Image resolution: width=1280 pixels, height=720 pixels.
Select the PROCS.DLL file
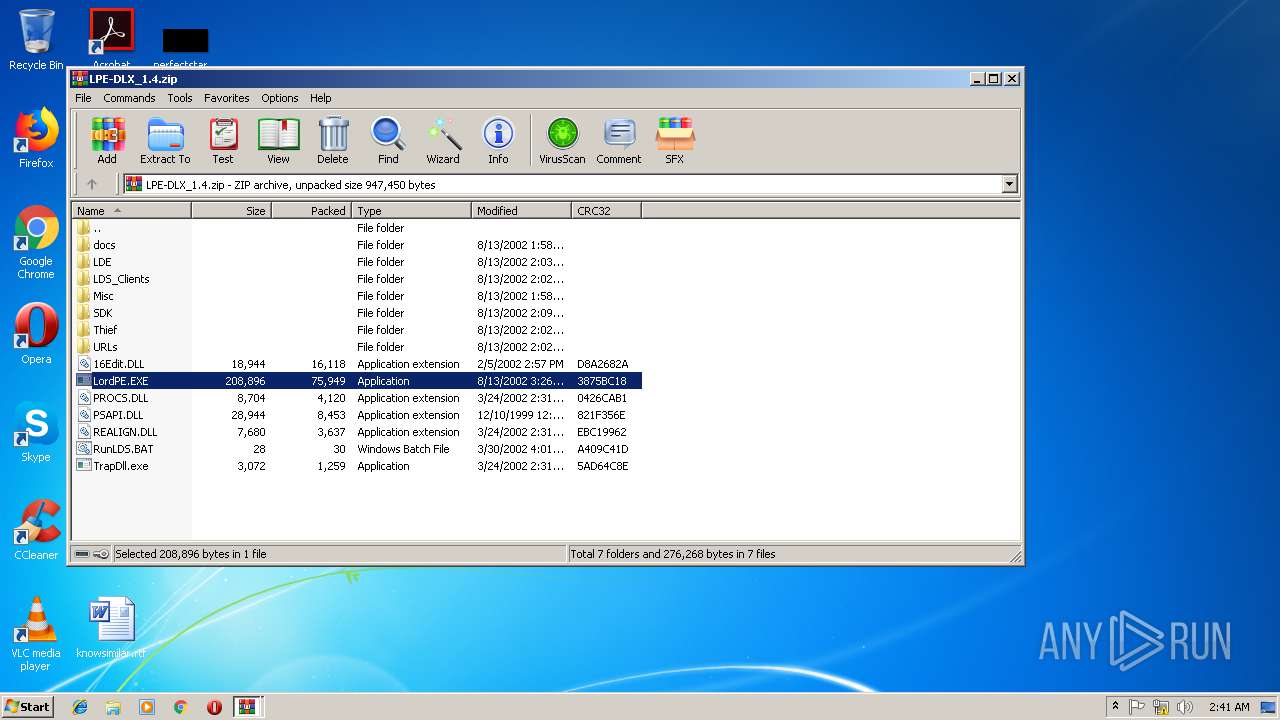(358, 398)
